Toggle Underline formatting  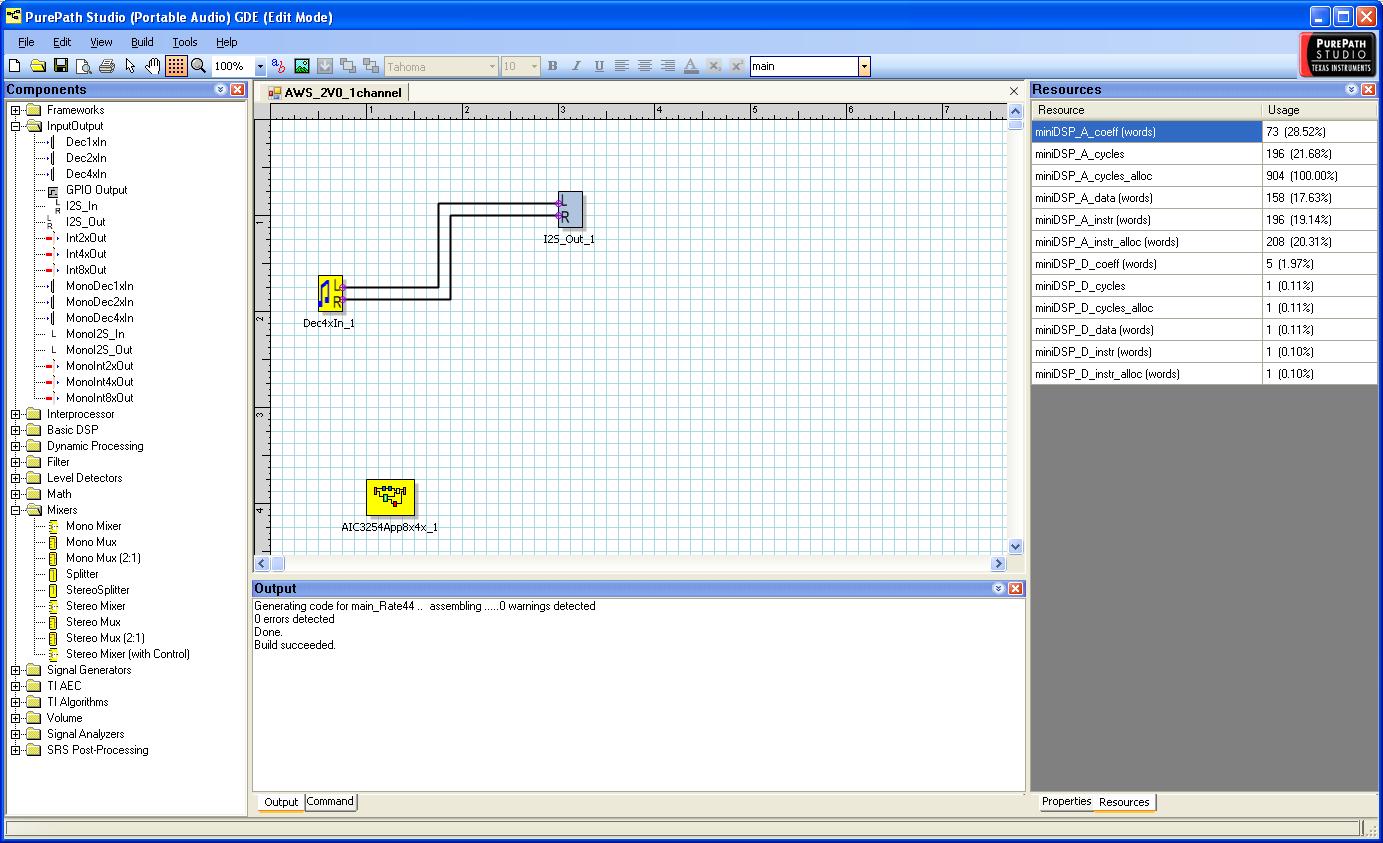click(599, 66)
